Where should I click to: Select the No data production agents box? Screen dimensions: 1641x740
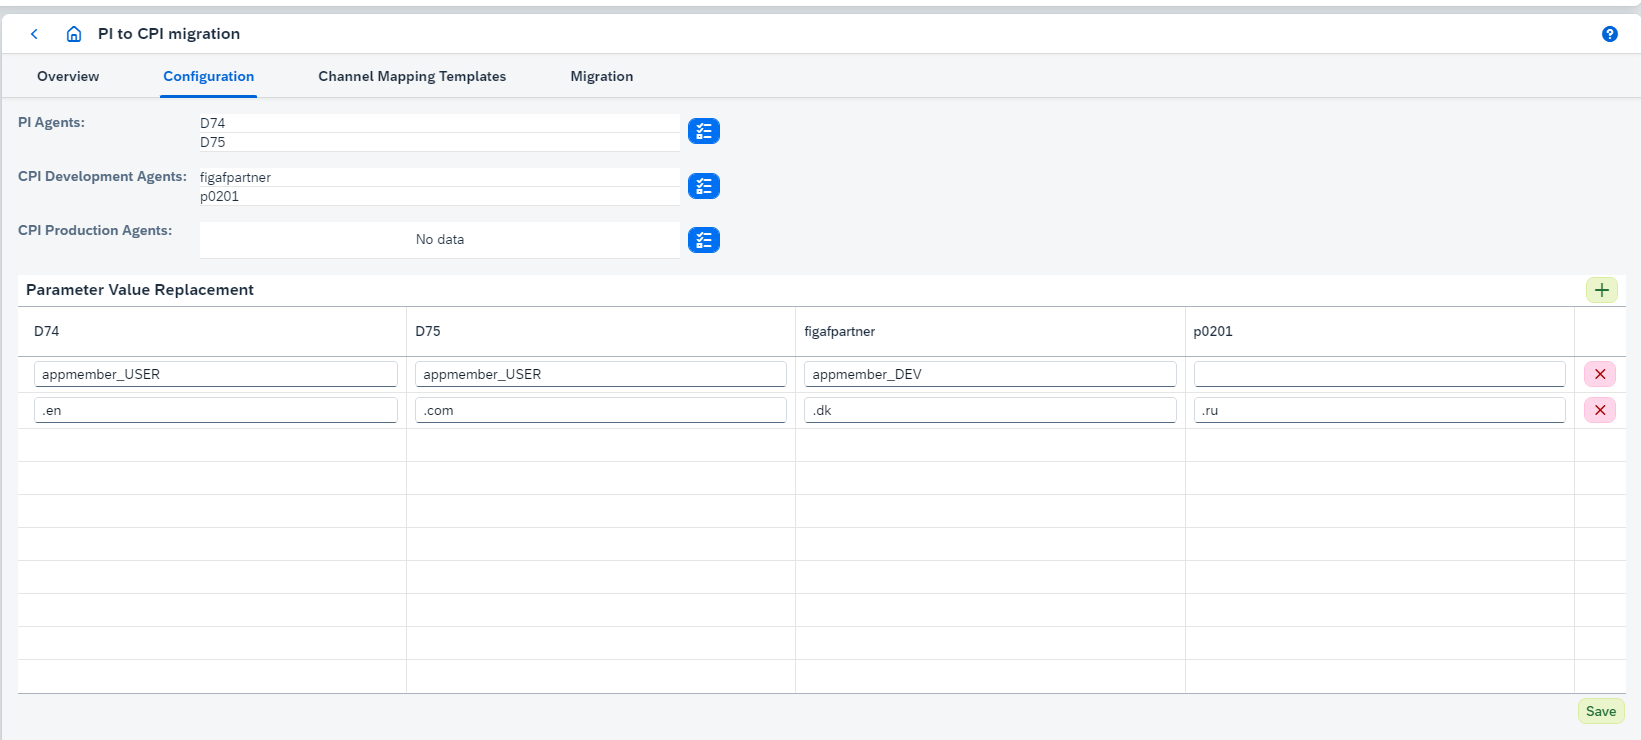[440, 240]
